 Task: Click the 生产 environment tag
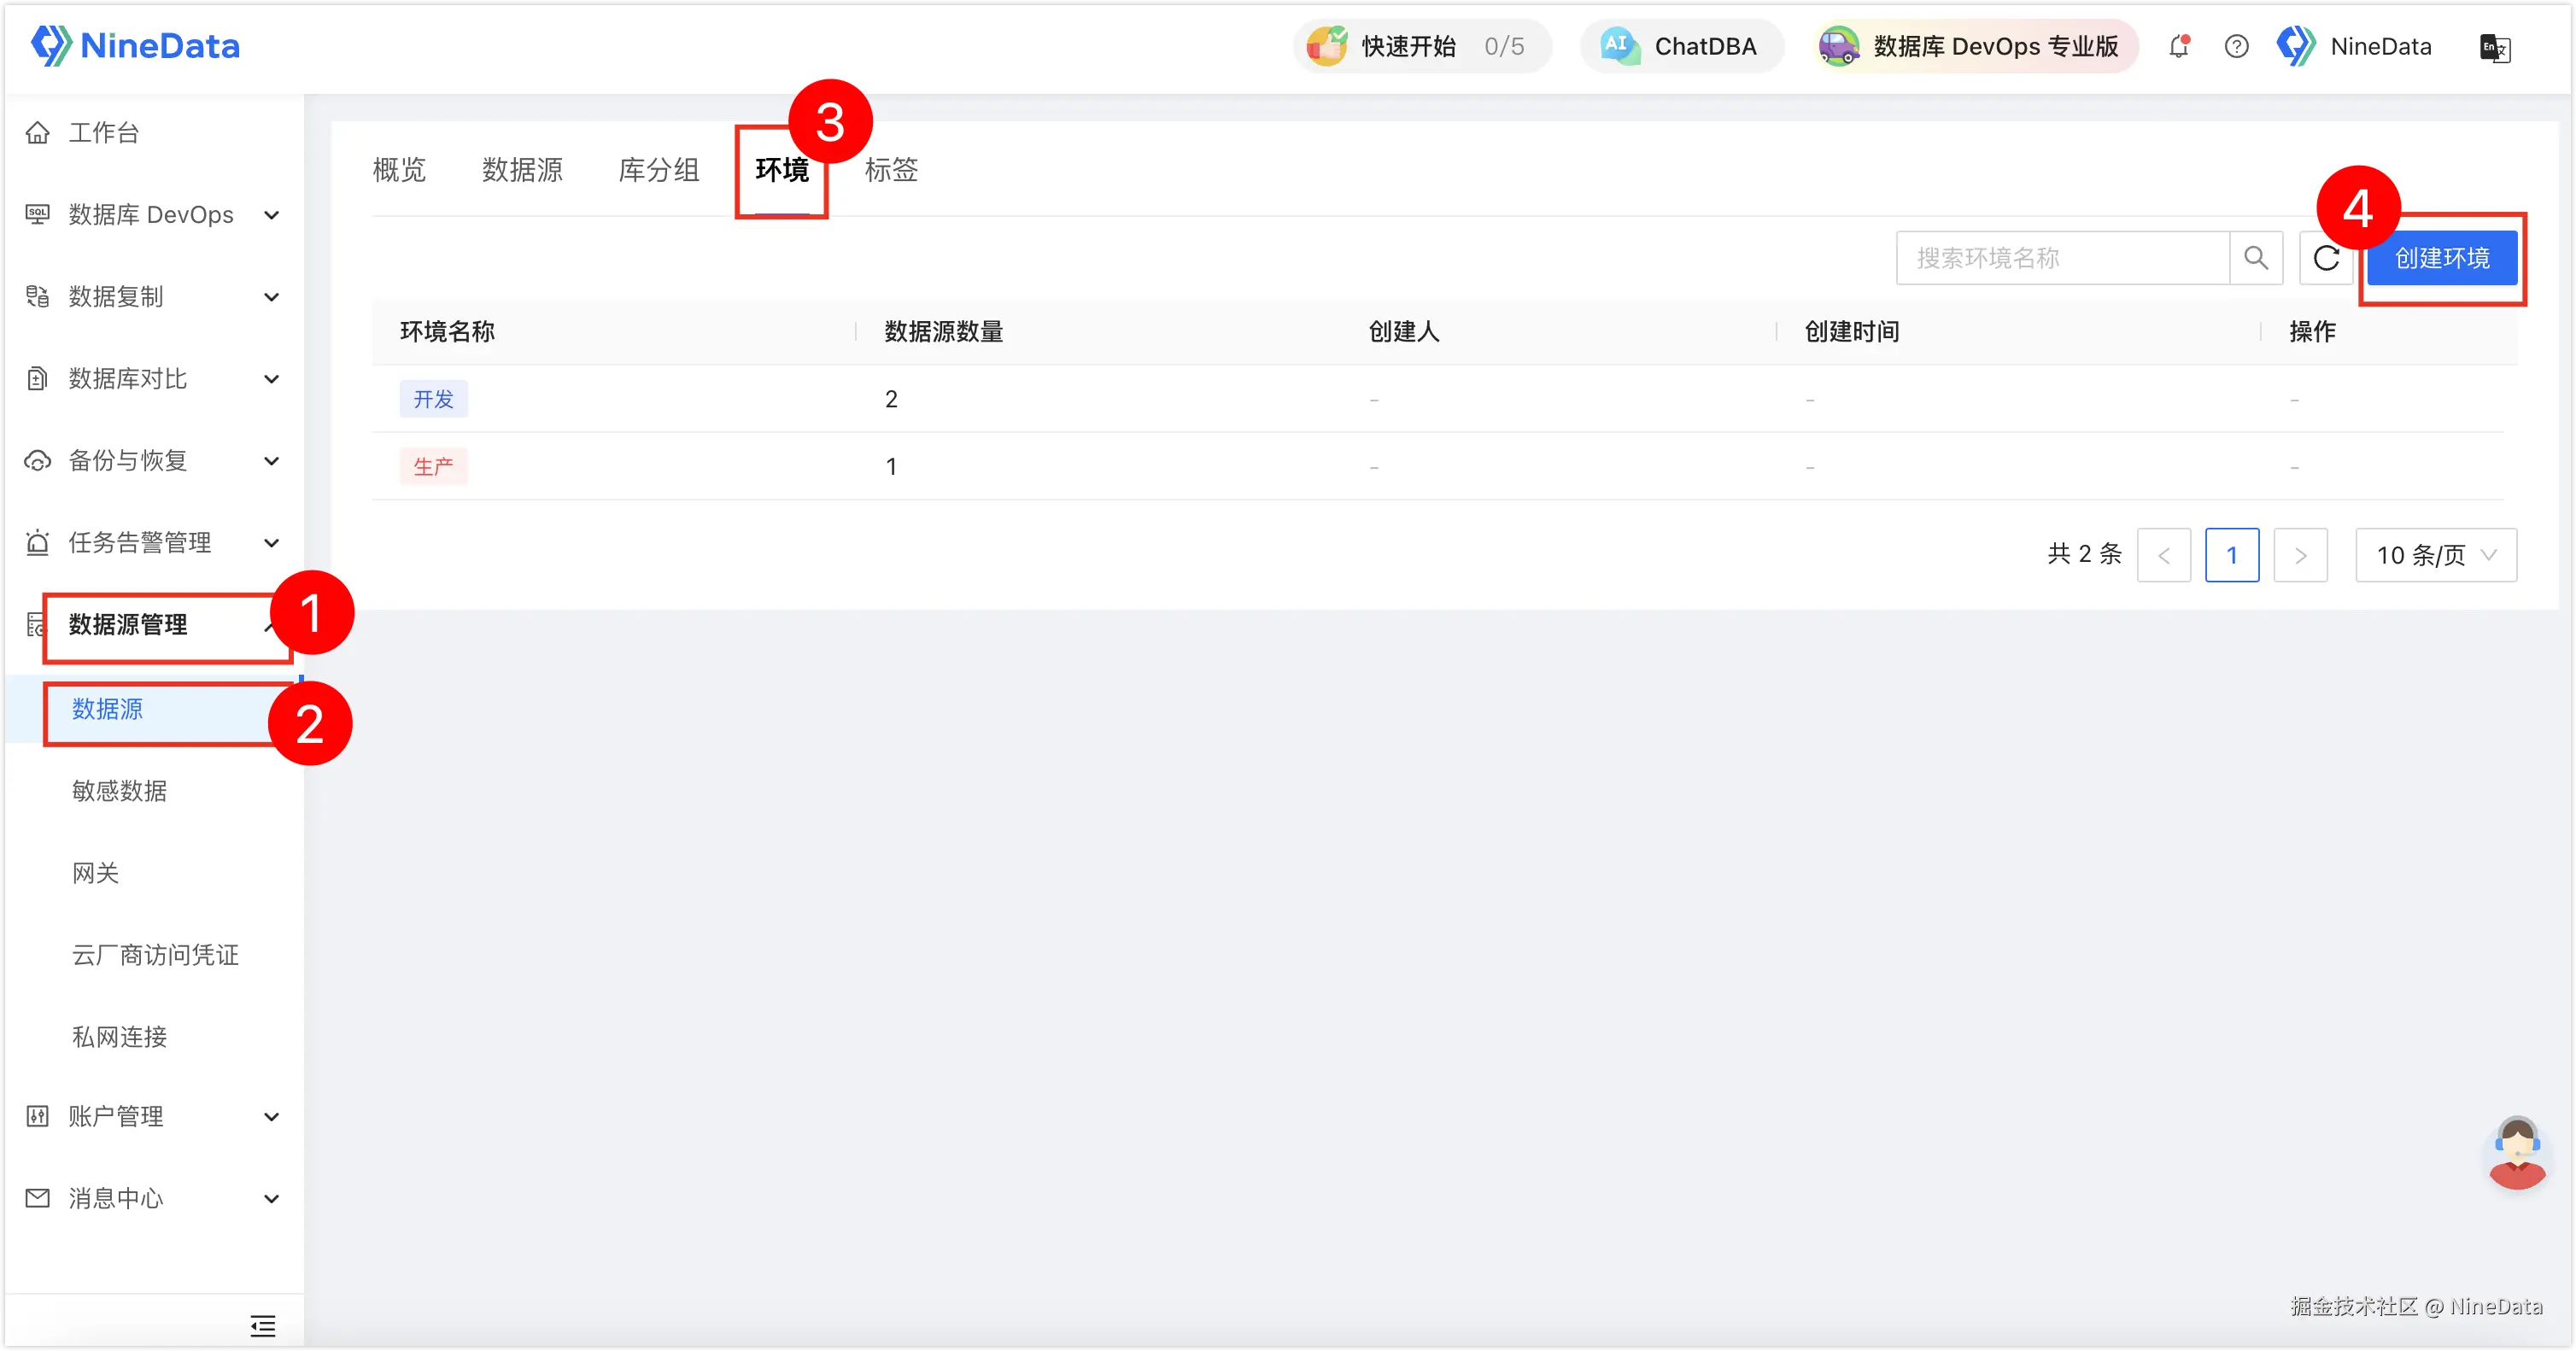433,466
